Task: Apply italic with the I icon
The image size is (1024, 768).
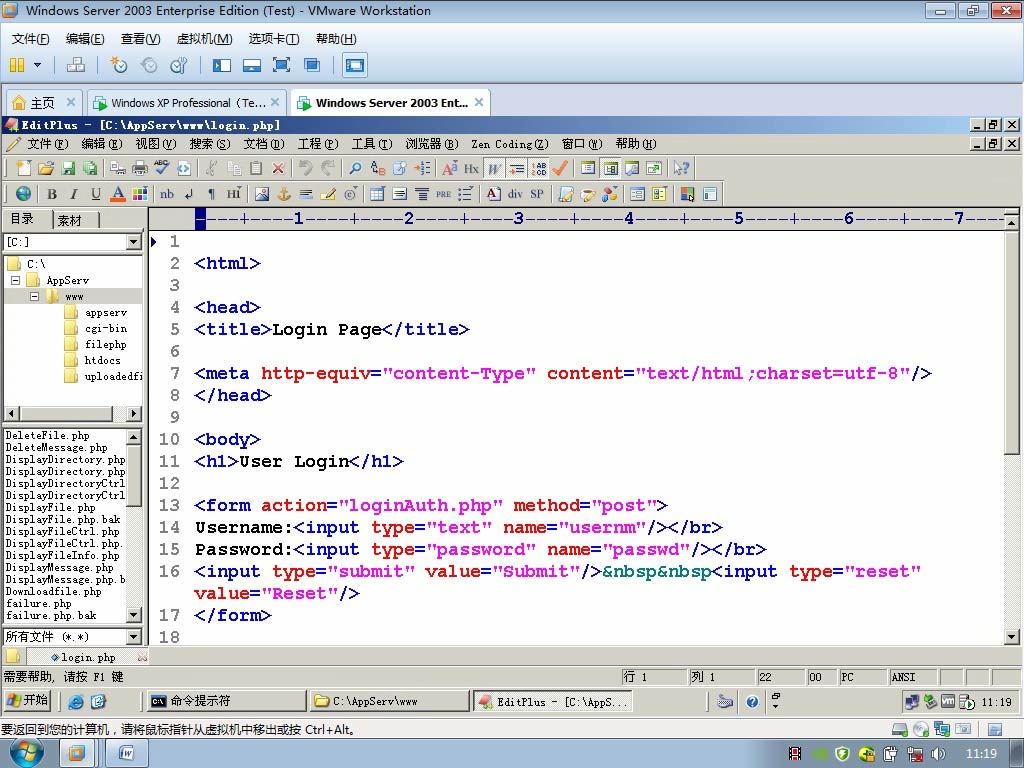Action: pos(74,194)
